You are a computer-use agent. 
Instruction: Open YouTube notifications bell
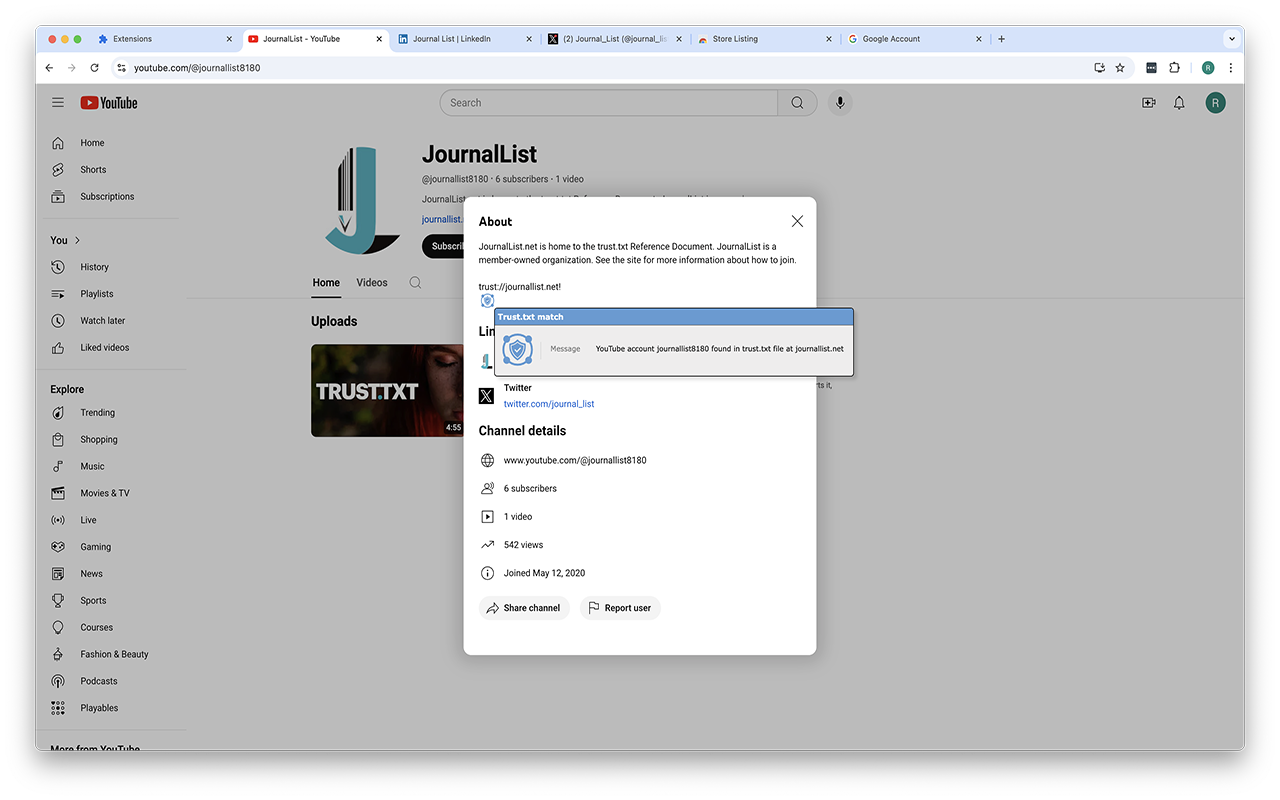click(1179, 103)
